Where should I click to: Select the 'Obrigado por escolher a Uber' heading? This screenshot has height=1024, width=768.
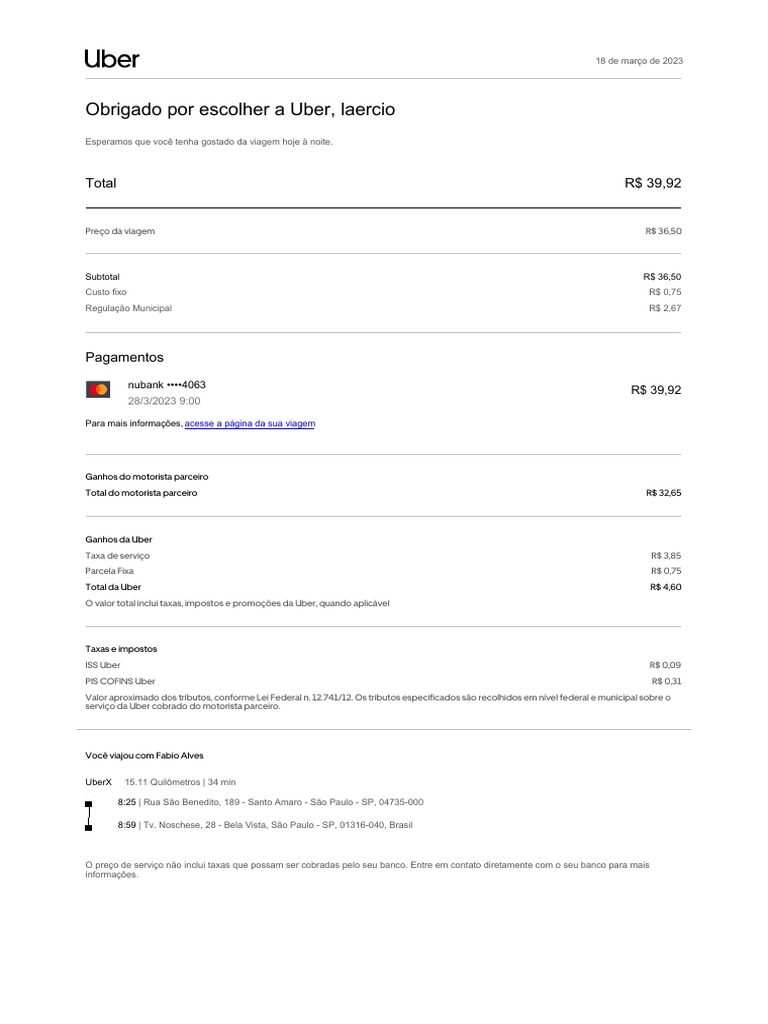click(x=240, y=109)
